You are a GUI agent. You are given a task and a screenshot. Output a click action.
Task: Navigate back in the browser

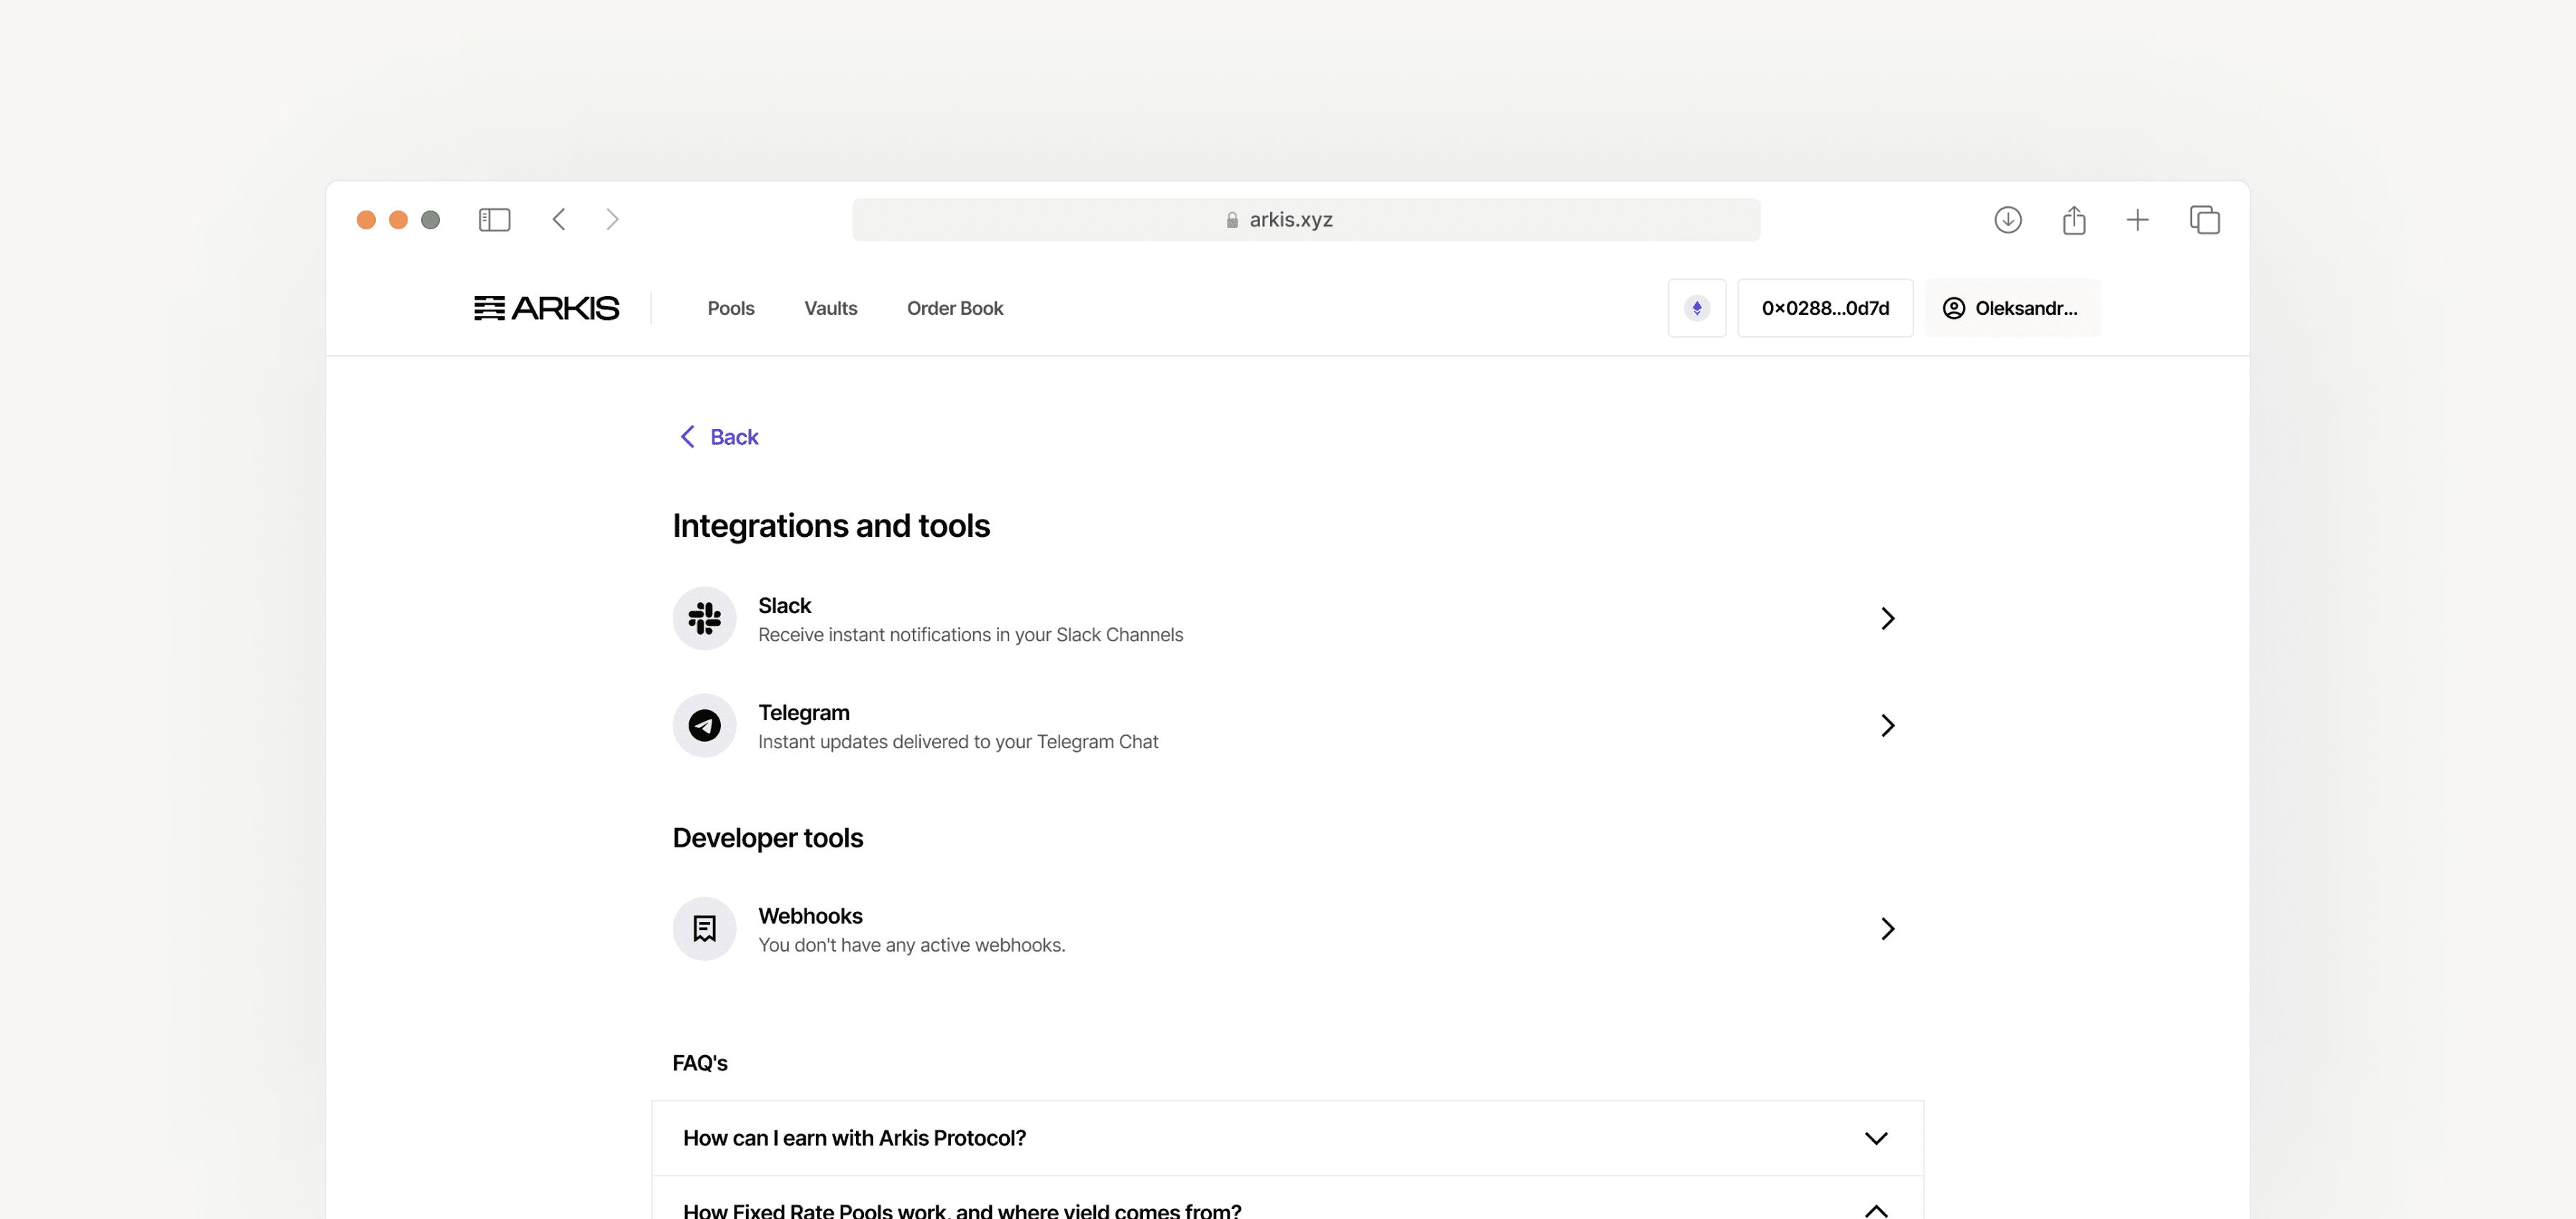559,220
